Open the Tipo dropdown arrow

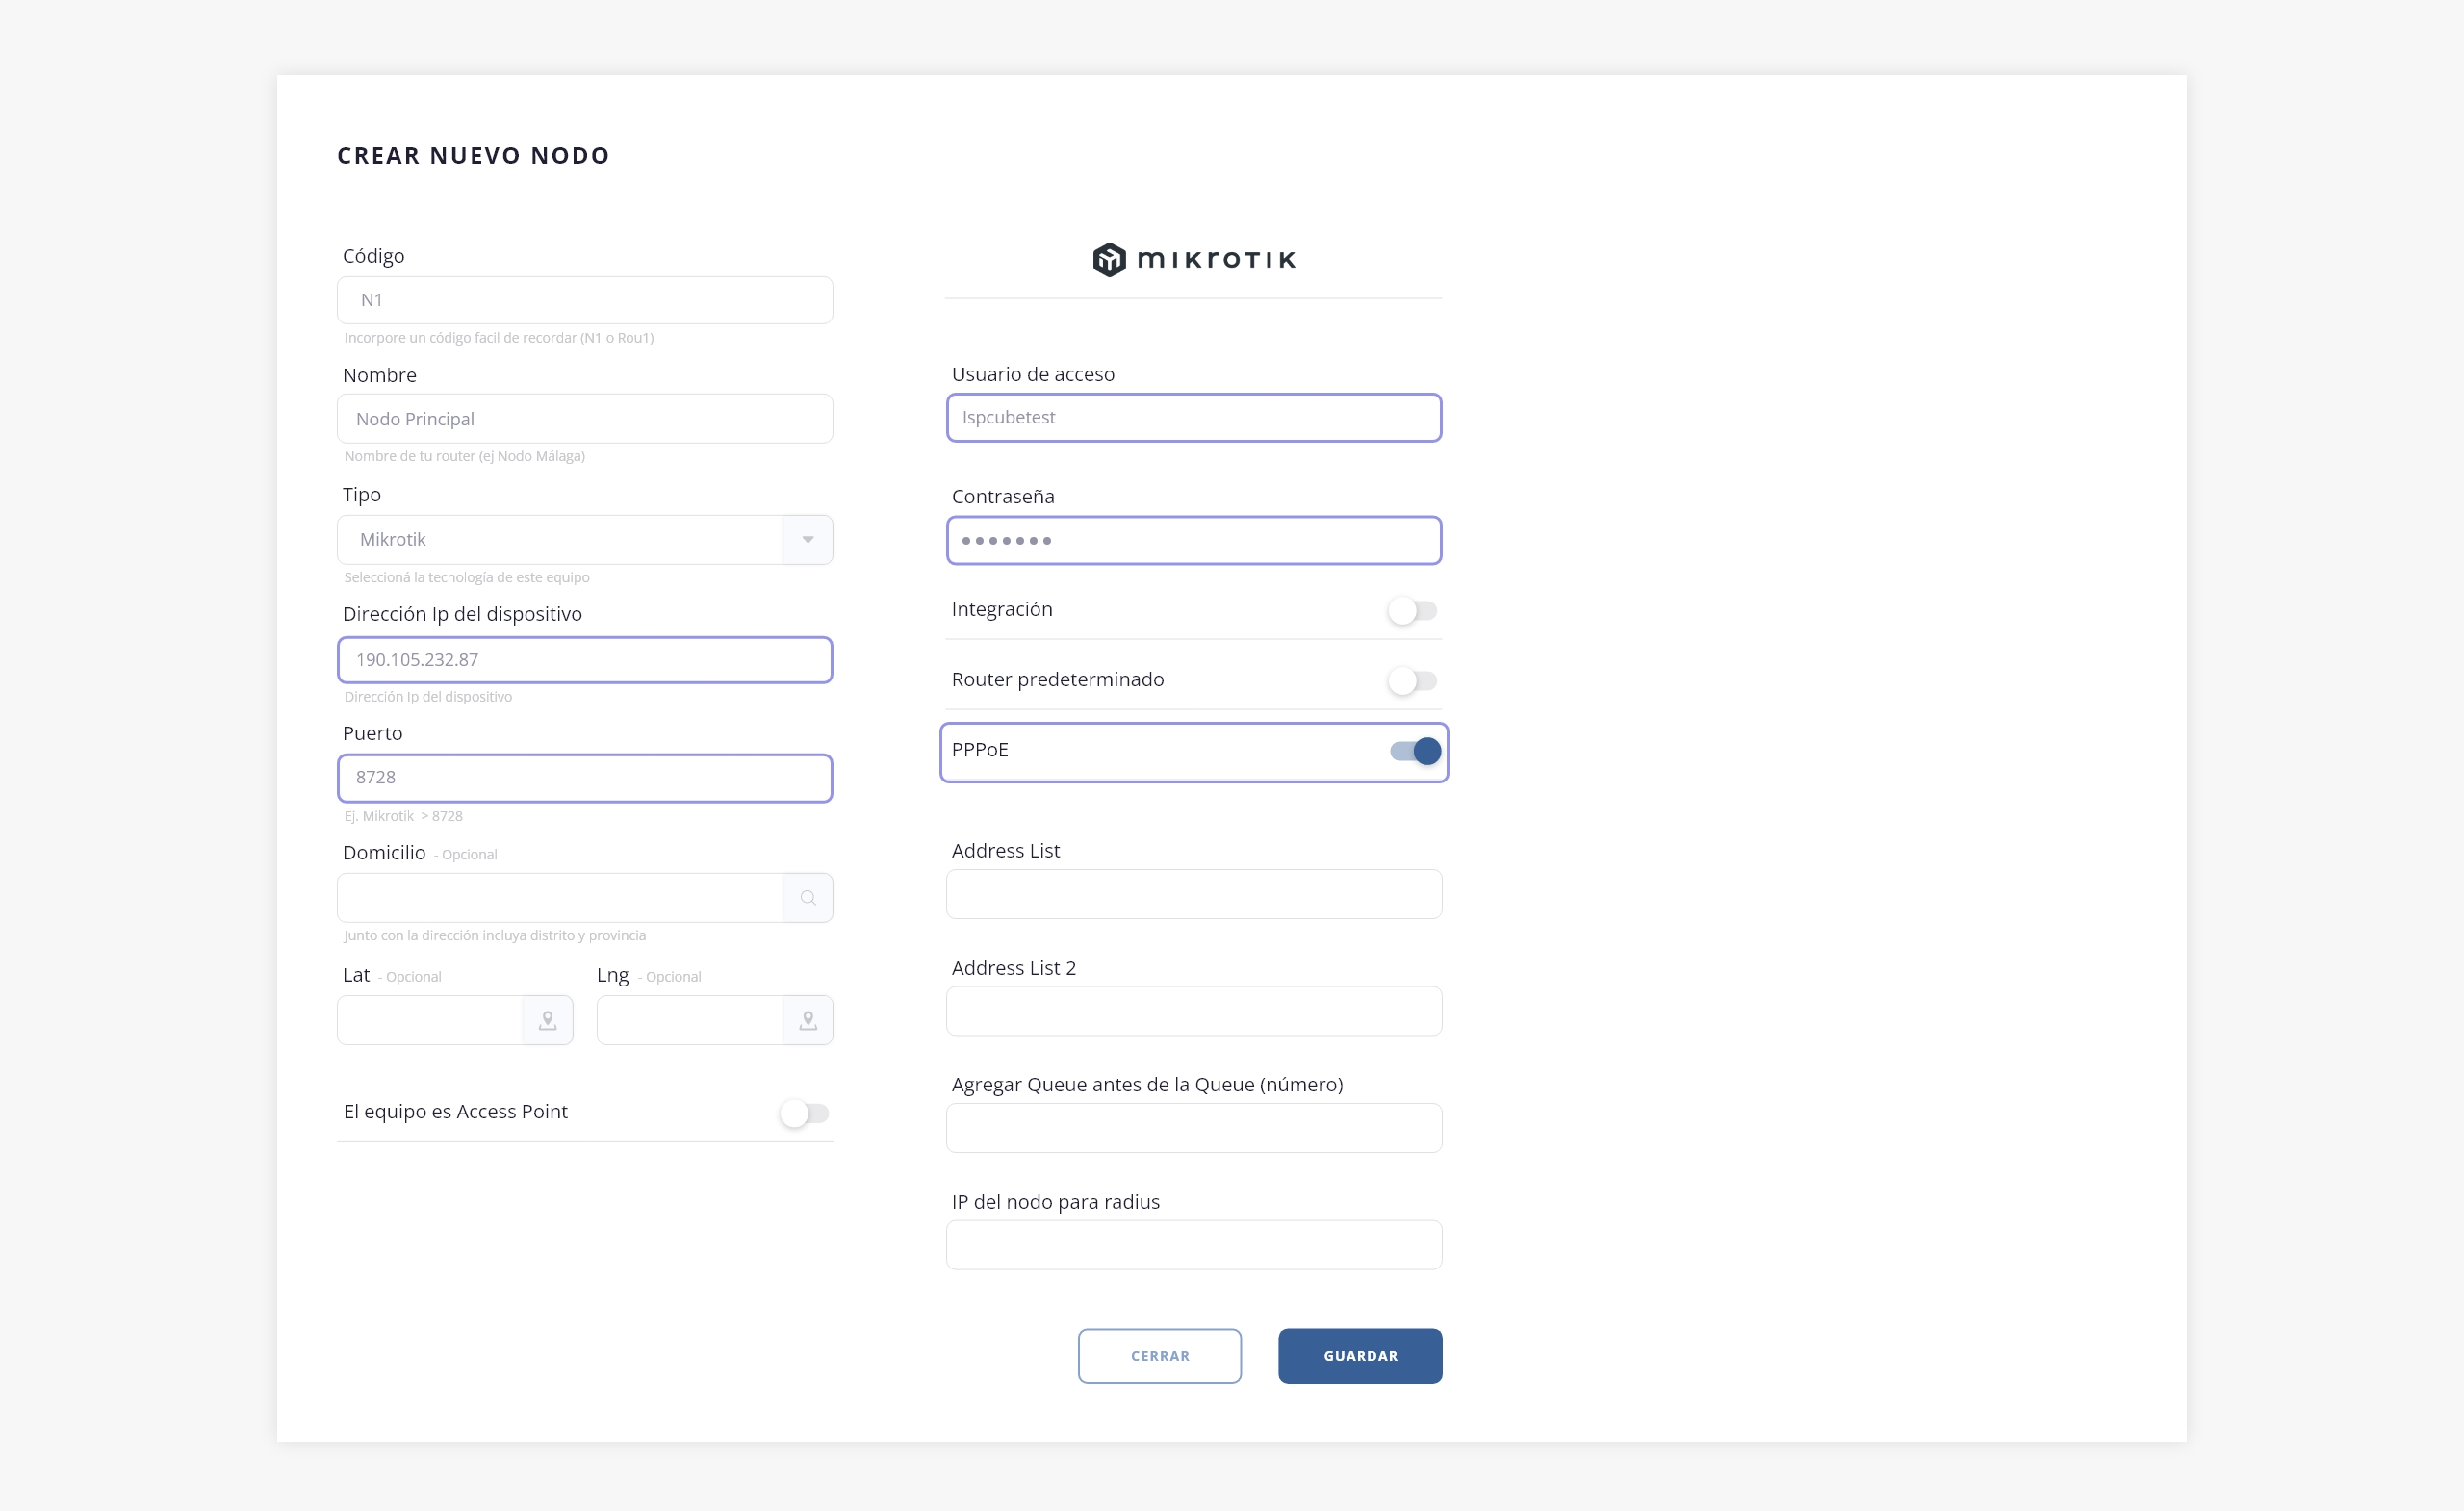[807, 540]
